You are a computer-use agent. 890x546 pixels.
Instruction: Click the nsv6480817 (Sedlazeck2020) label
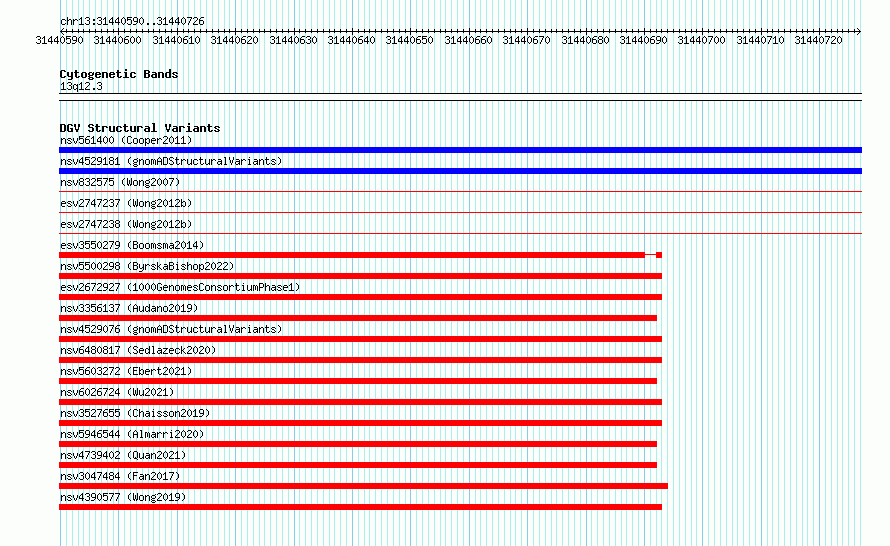(138, 350)
